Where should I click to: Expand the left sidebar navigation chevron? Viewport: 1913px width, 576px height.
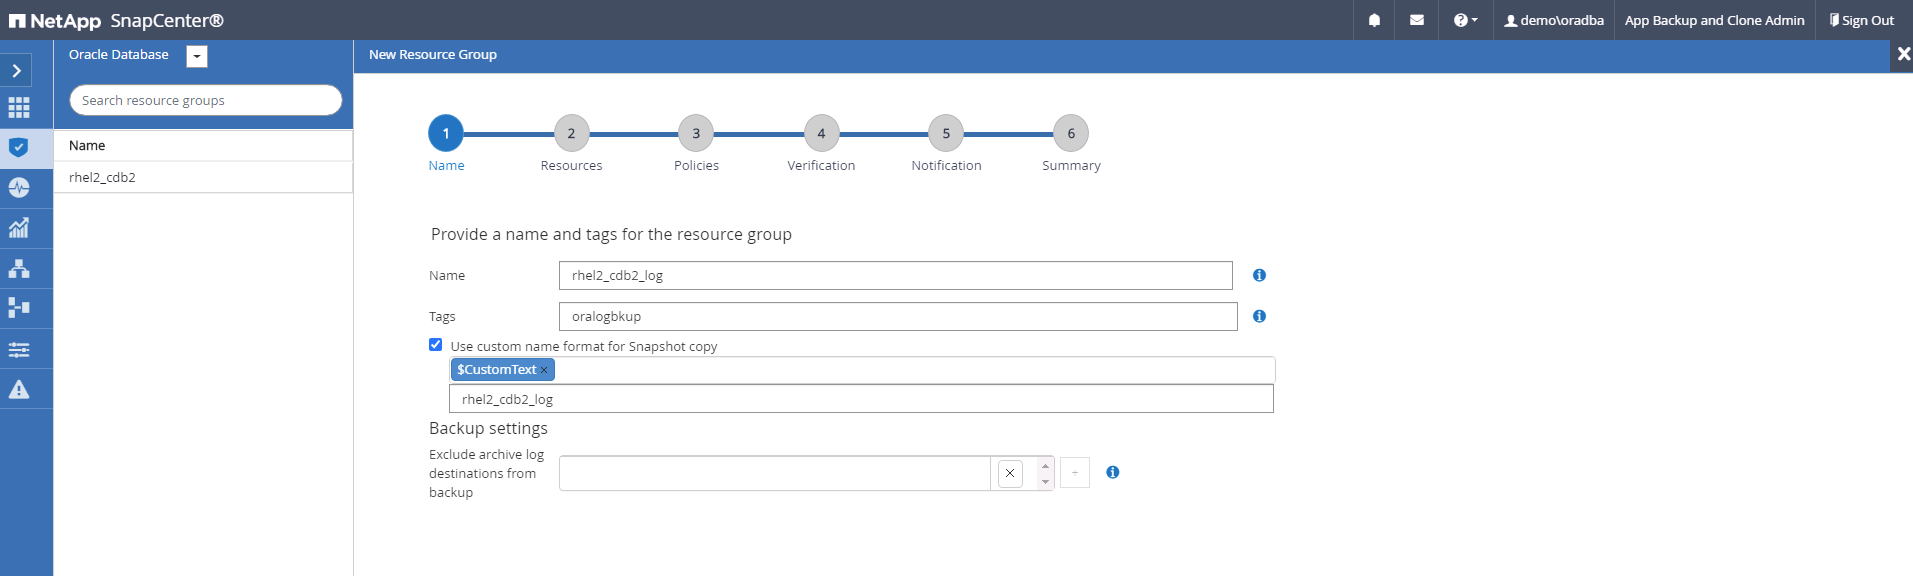point(17,70)
